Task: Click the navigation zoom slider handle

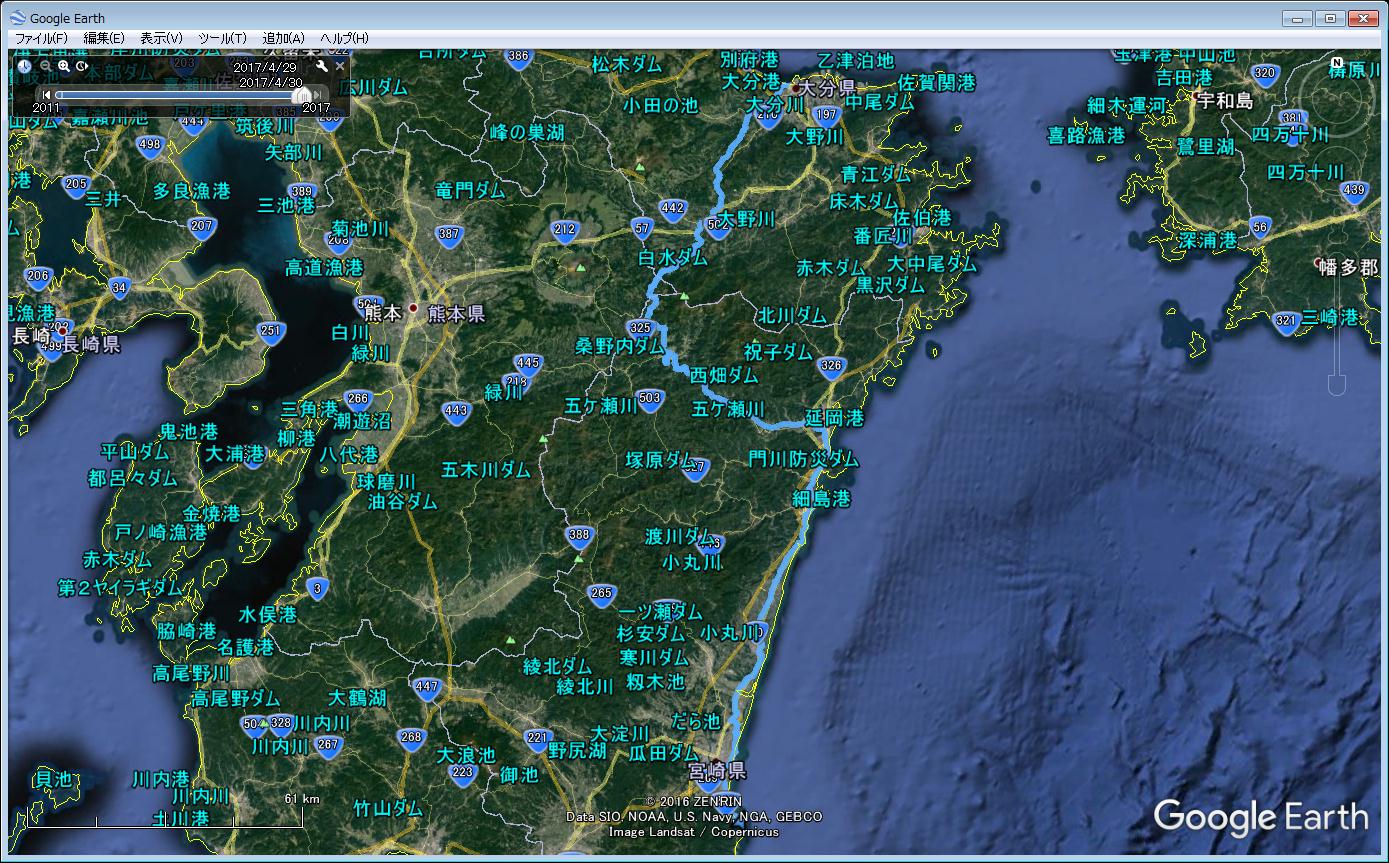Action: (1337, 384)
